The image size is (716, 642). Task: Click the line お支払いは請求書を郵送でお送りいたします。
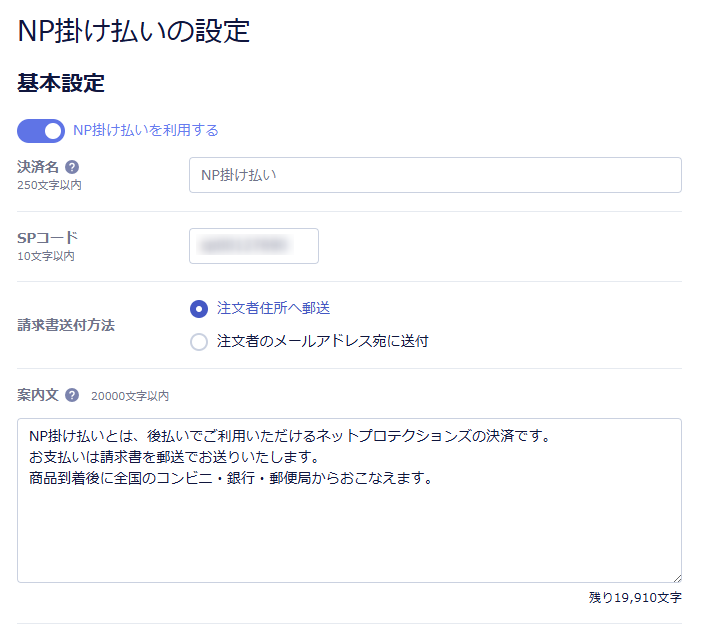[x=174, y=457]
